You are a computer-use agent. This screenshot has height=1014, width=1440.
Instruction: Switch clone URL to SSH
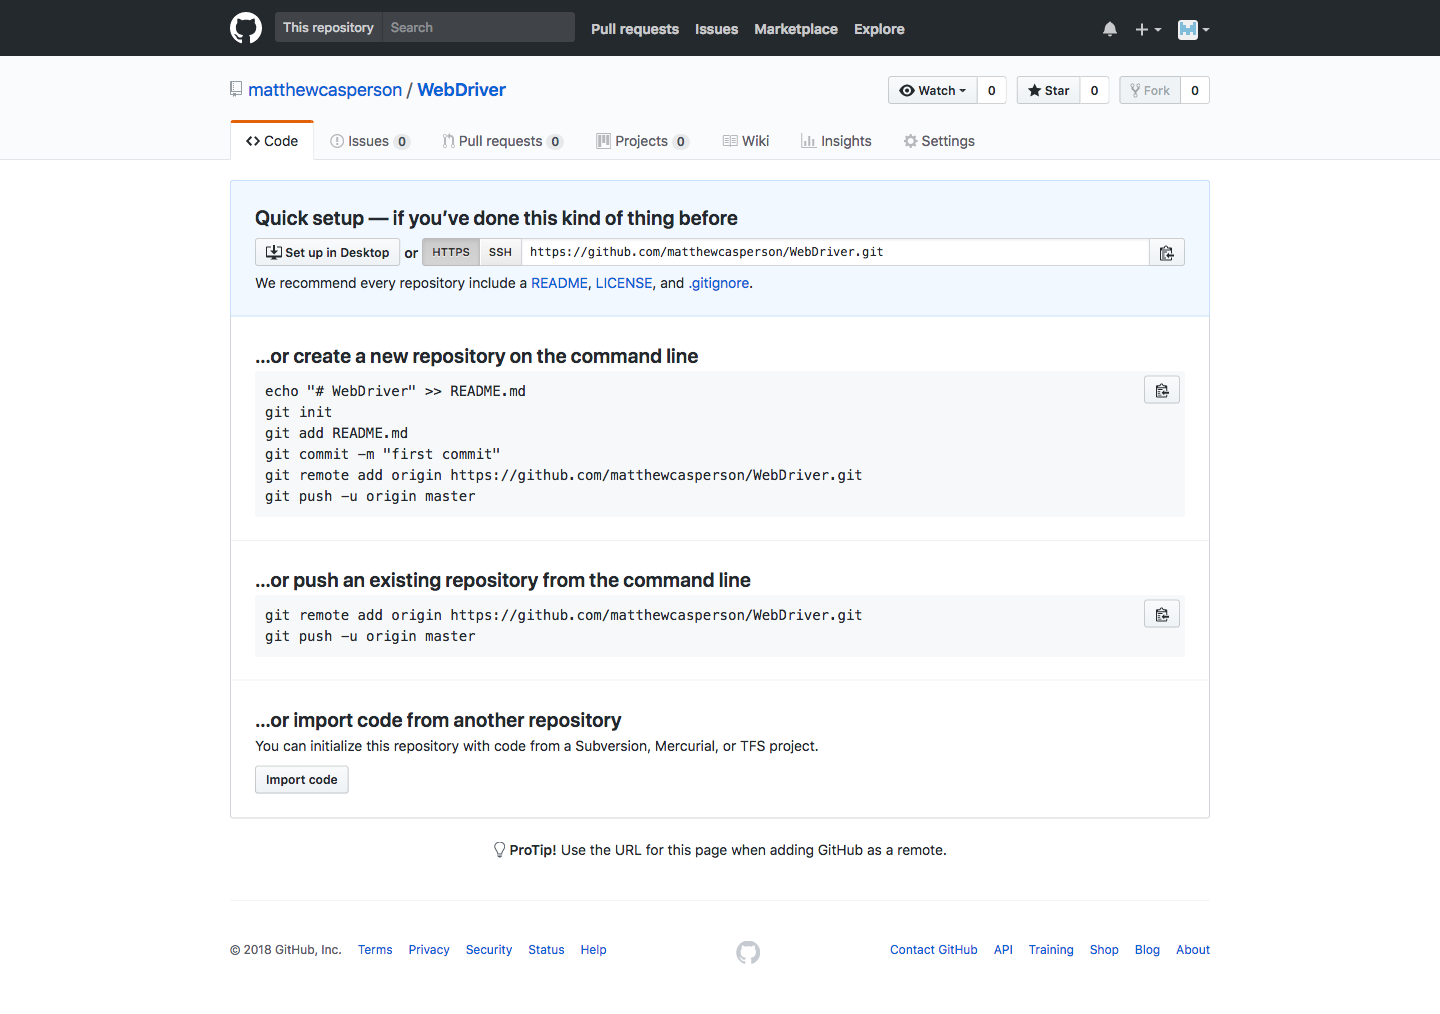(x=500, y=252)
